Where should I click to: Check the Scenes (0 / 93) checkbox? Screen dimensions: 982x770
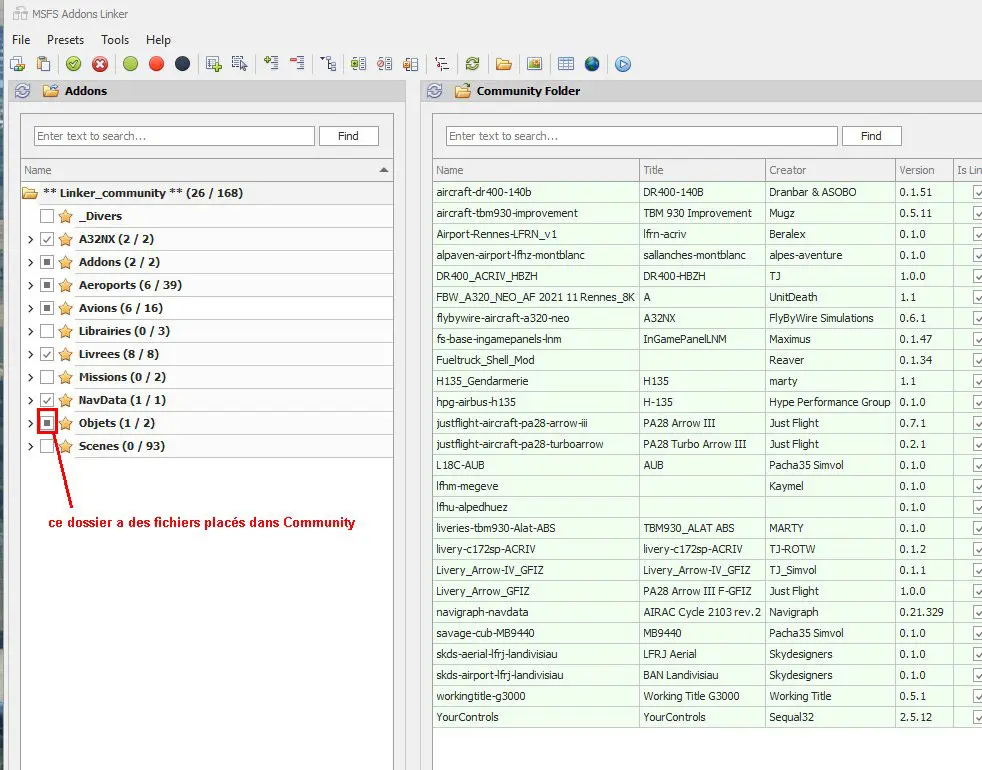pyautogui.click(x=46, y=446)
